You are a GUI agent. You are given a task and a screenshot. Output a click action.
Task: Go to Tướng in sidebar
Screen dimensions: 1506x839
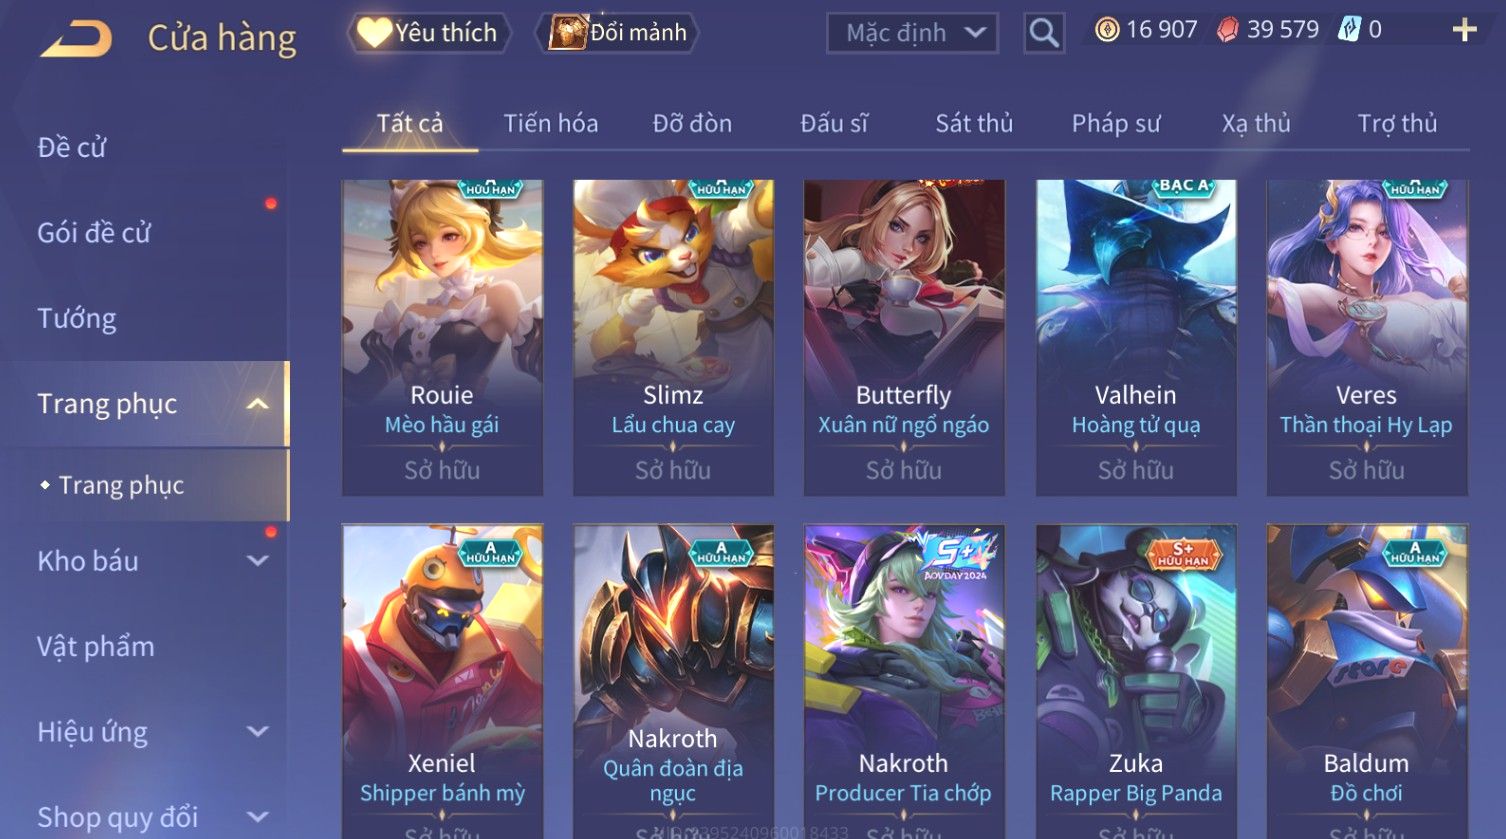tap(77, 318)
